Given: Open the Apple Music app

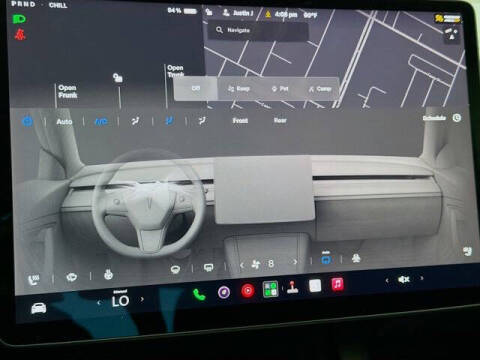Looking at the screenshot, I should [x=337, y=284].
